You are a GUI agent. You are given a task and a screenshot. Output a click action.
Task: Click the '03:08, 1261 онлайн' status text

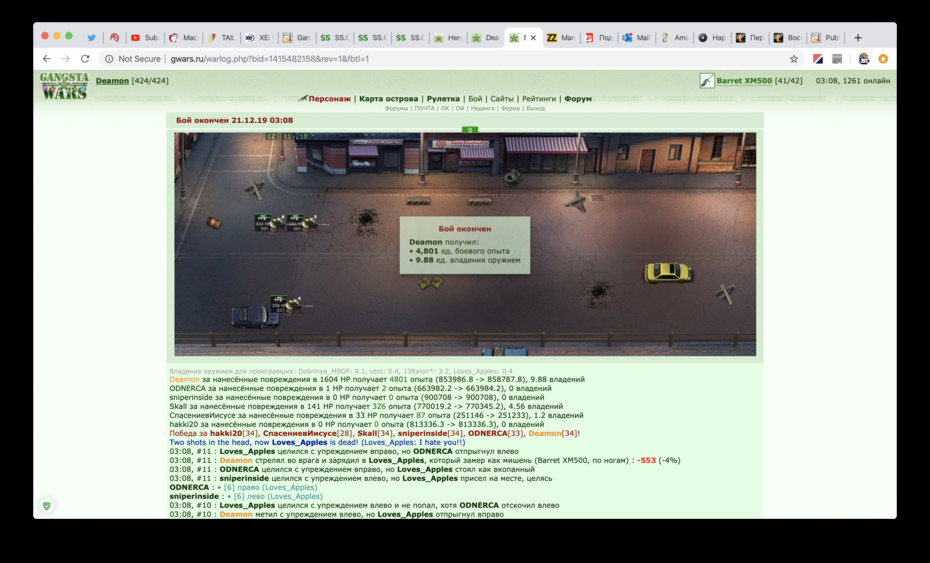pyautogui.click(x=852, y=81)
